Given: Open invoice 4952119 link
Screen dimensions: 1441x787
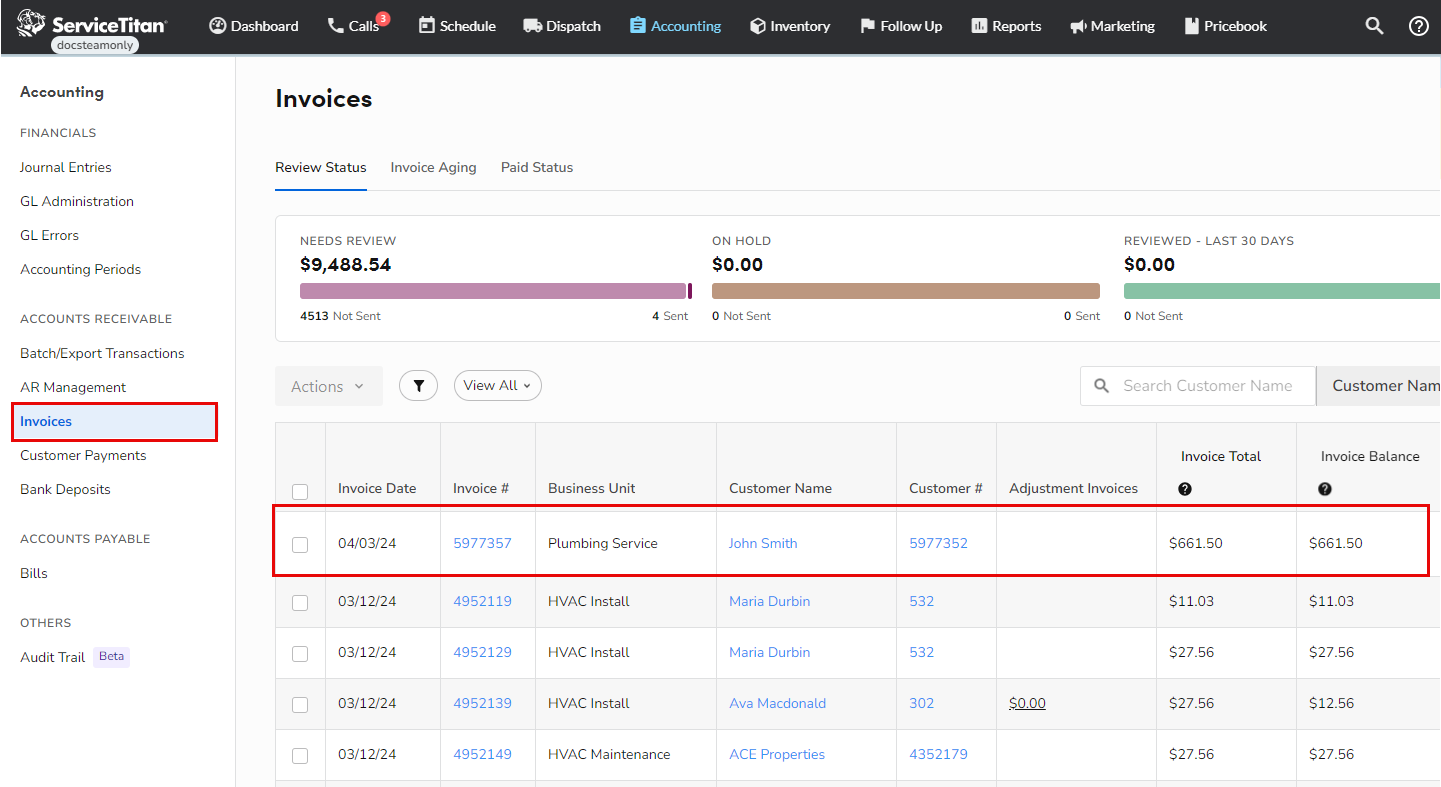Looking at the screenshot, I should coord(482,601).
